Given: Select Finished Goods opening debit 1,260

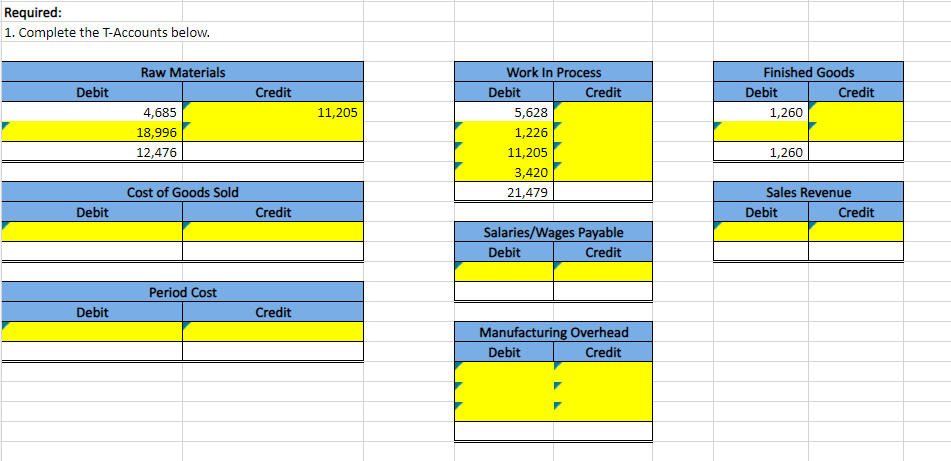Looking at the screenshot, I should pos(761,112).
